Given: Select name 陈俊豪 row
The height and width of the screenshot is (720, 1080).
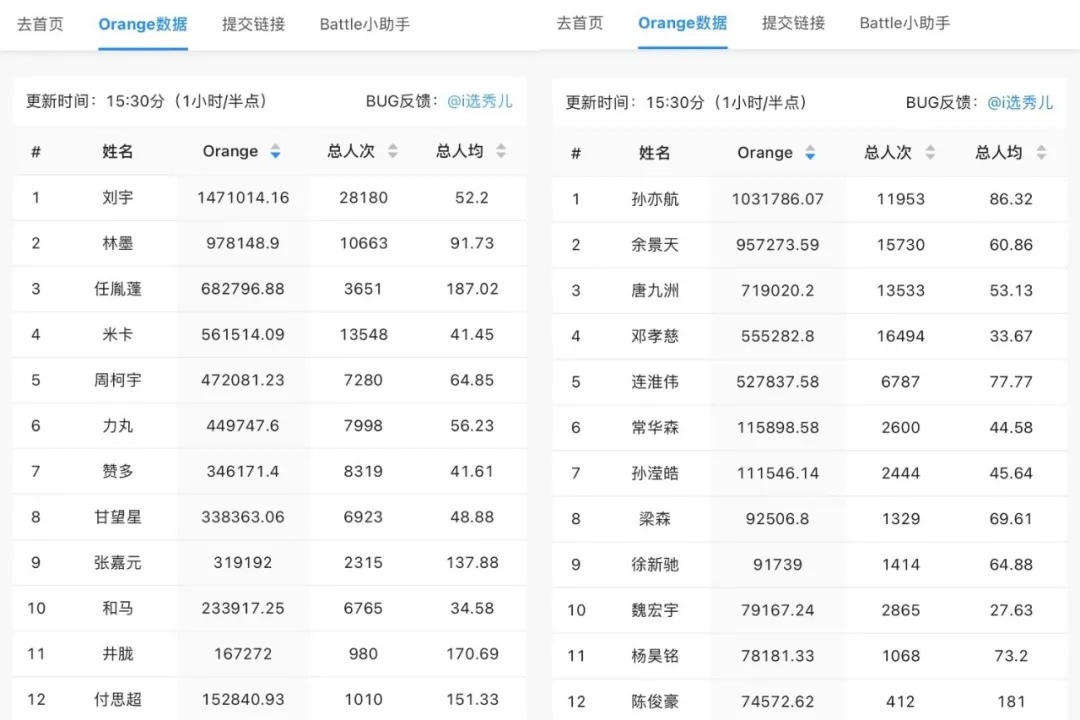Looking at the screenshot, I should (655, 702).
